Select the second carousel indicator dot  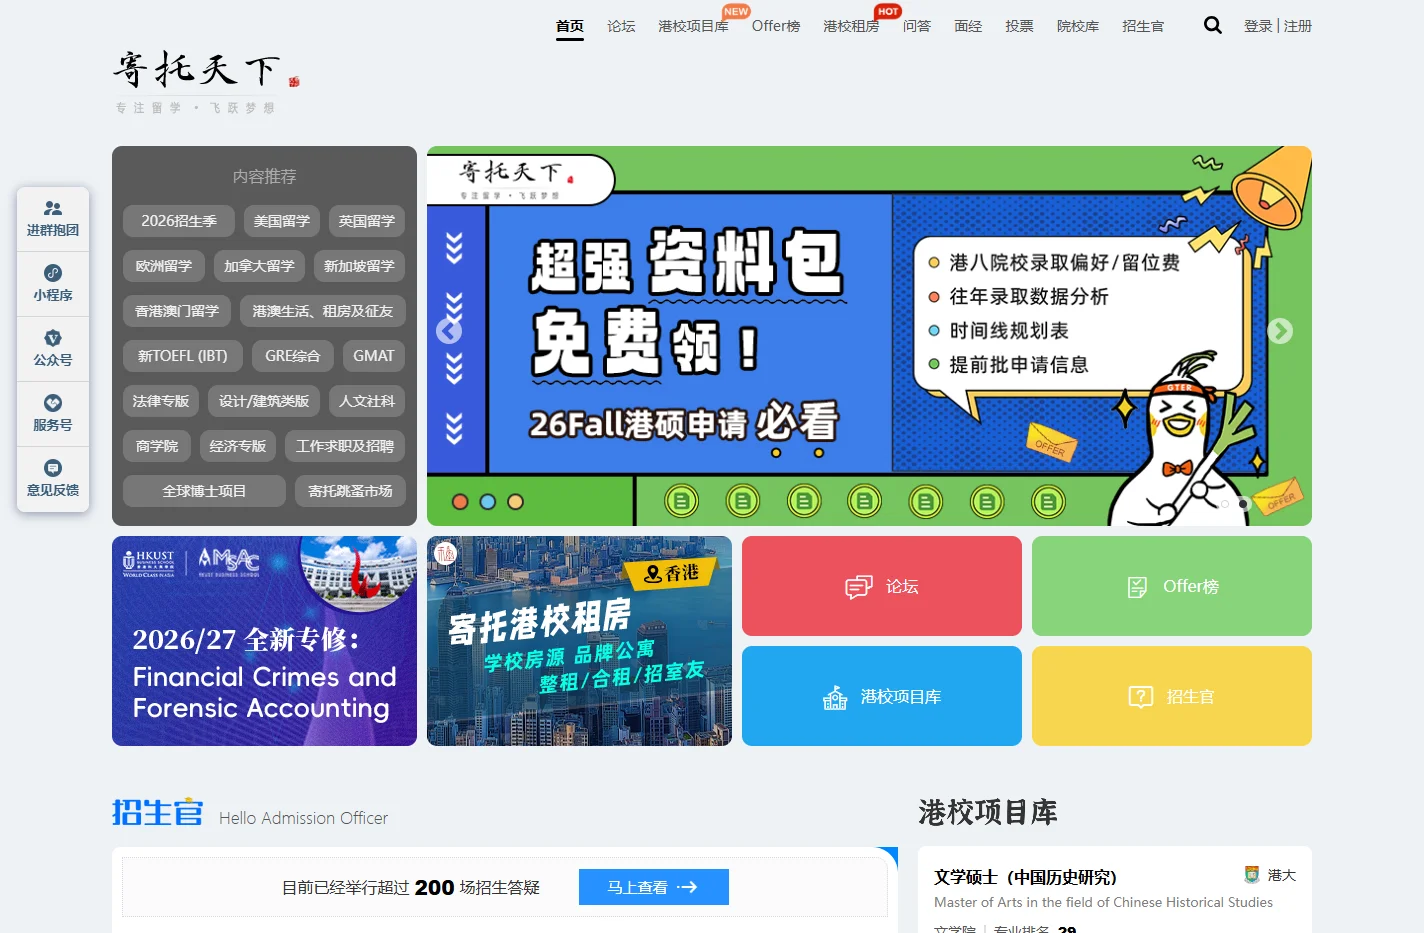(x=1243, y=504)
